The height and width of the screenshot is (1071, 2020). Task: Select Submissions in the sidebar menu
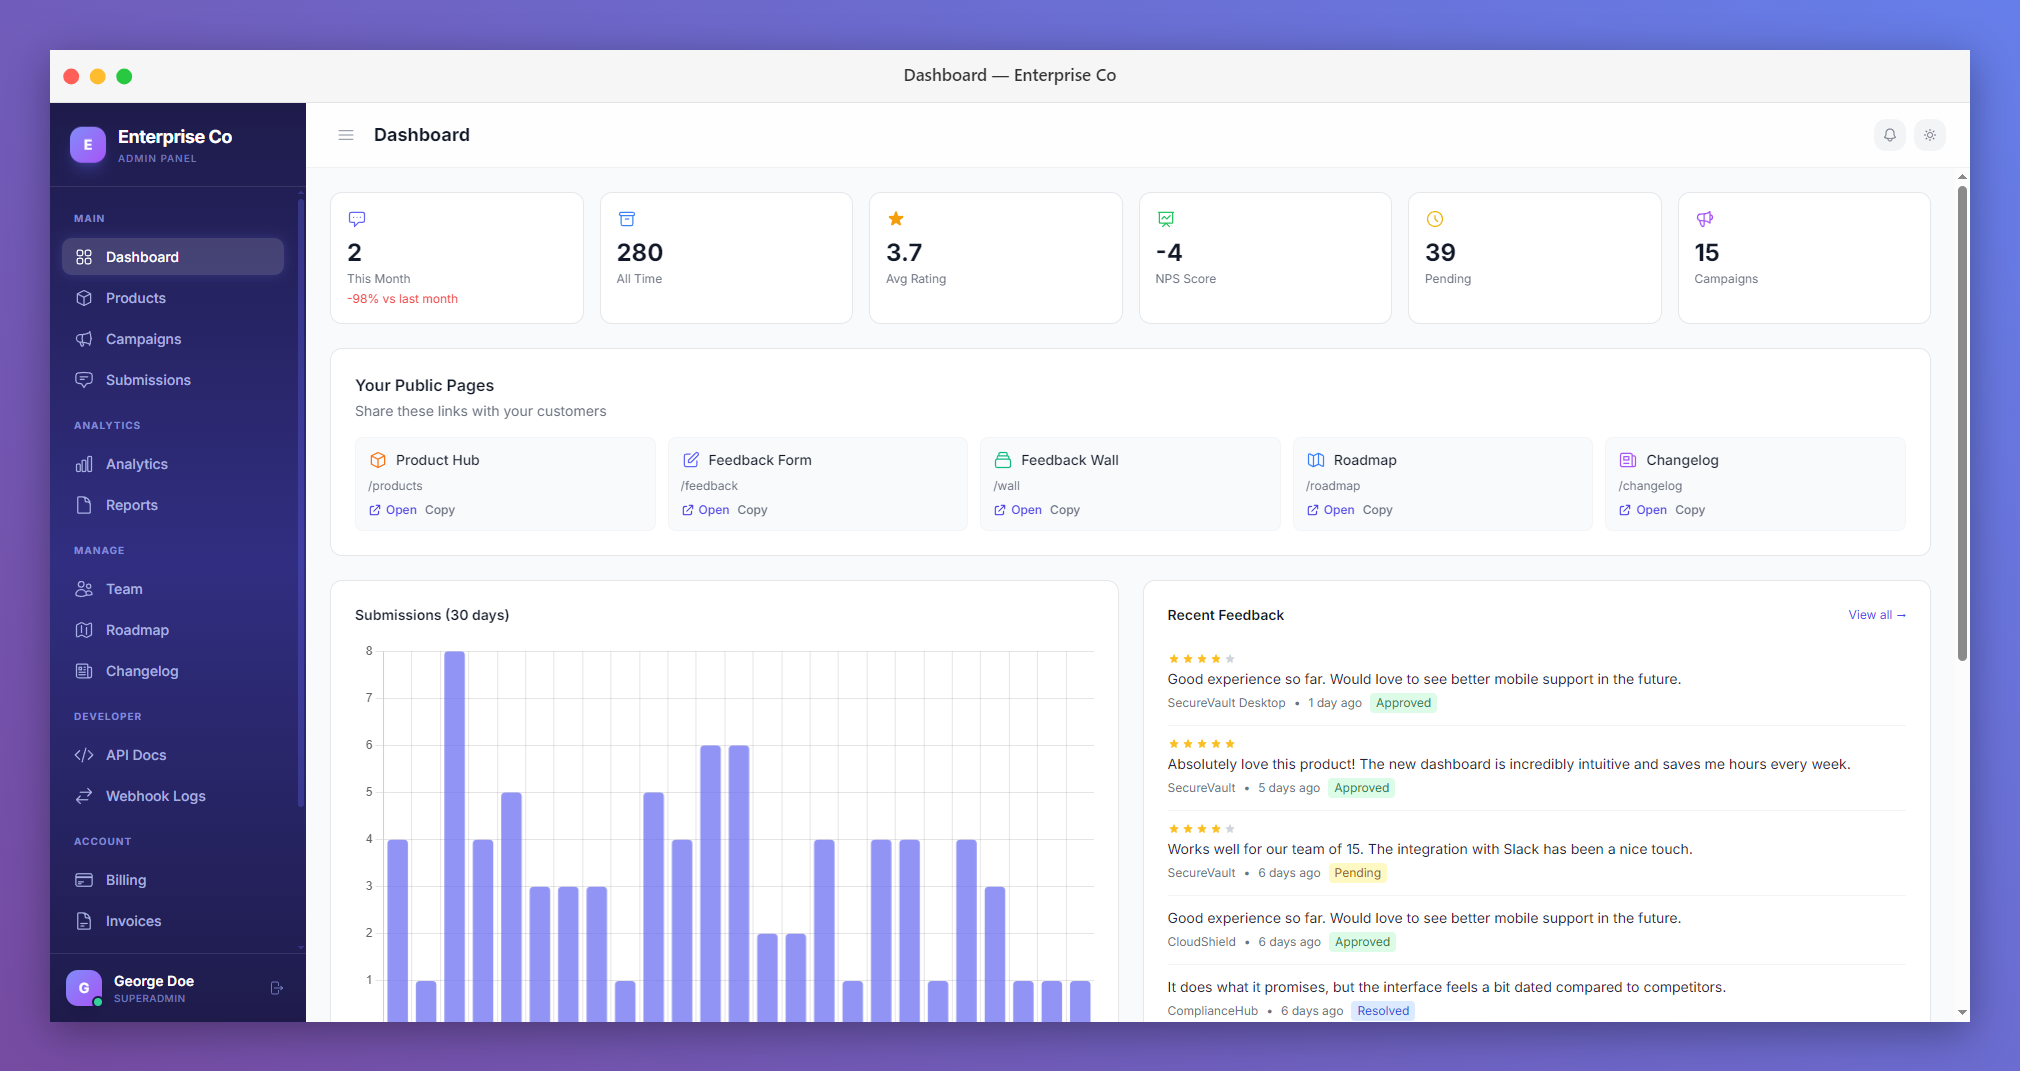point(148,380)
